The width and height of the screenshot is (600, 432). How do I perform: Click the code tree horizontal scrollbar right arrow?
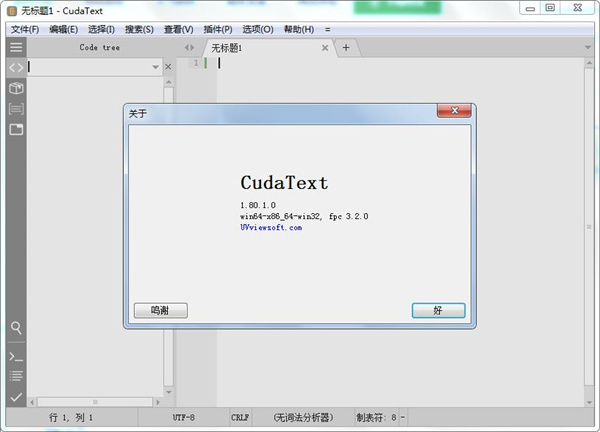[158, 402]
